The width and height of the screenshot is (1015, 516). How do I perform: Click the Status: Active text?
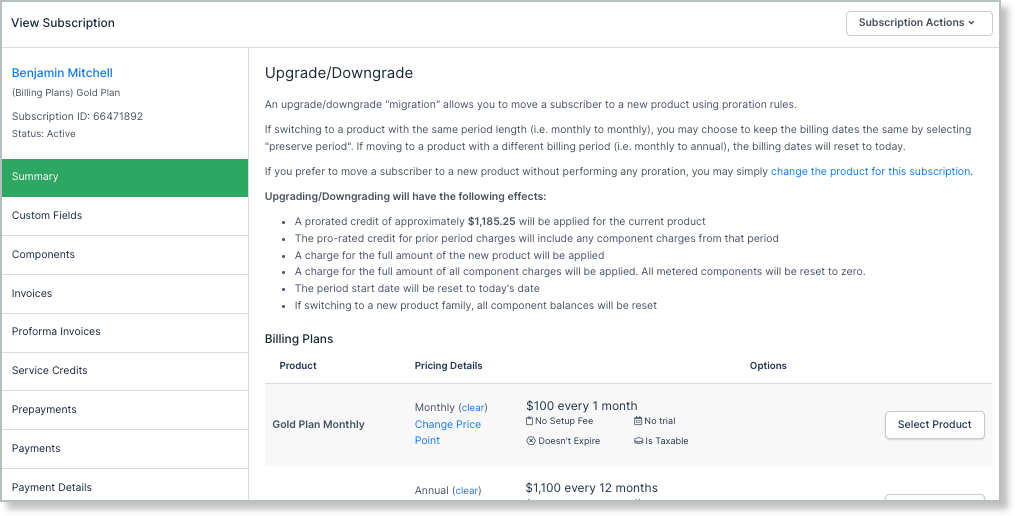pos(43,134)
